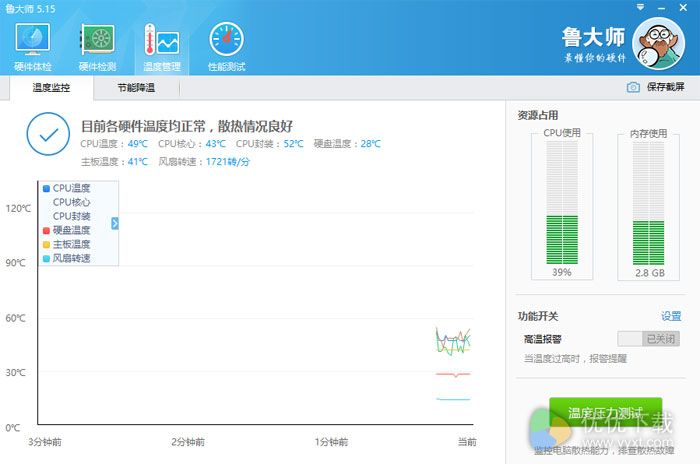
Task: Click the 60℃ axis label
Action: 16,318
